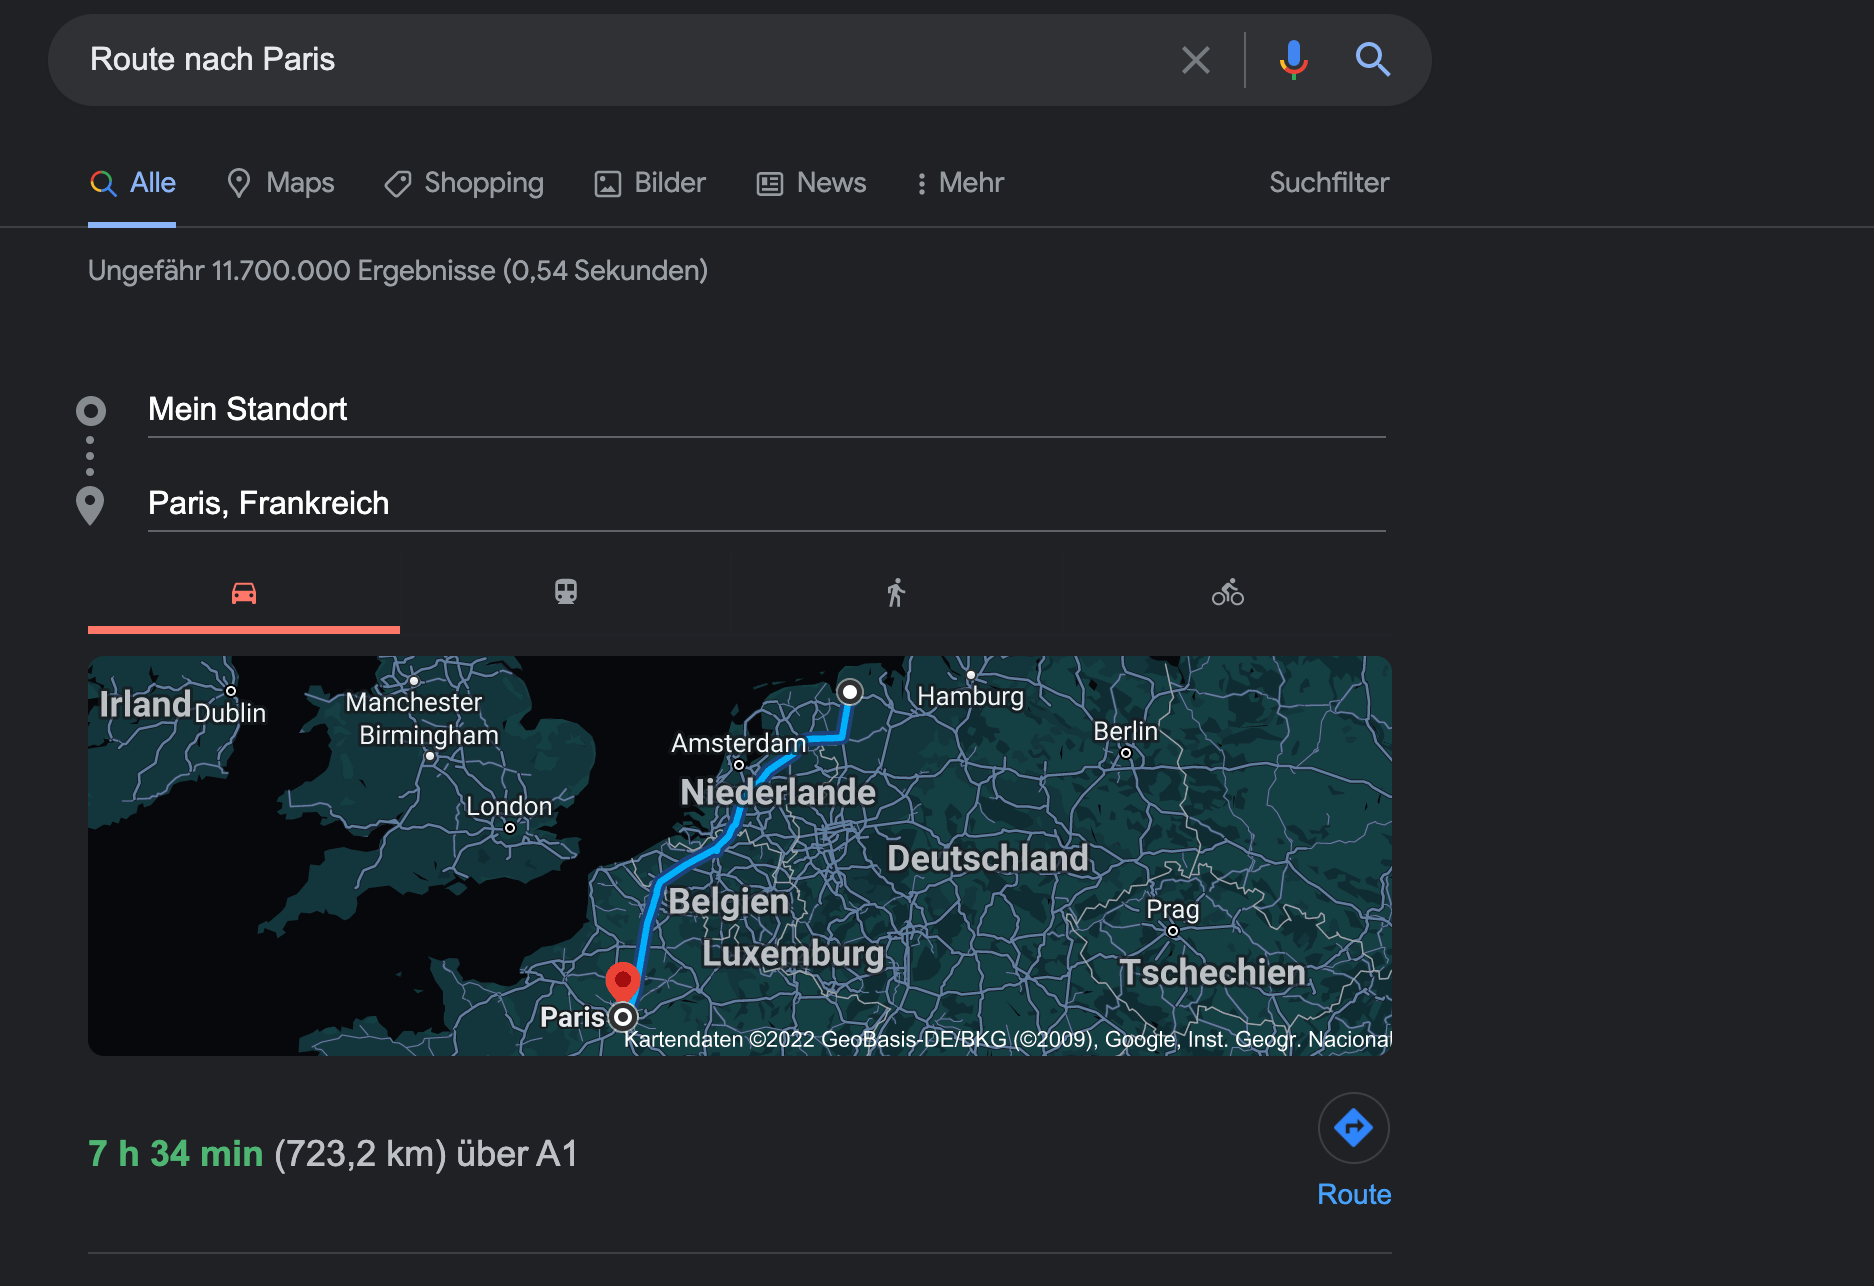This screenshot has height=1286, width=1874.
Task: Open the Bilder results tab
Action: [x=650, y=183]
